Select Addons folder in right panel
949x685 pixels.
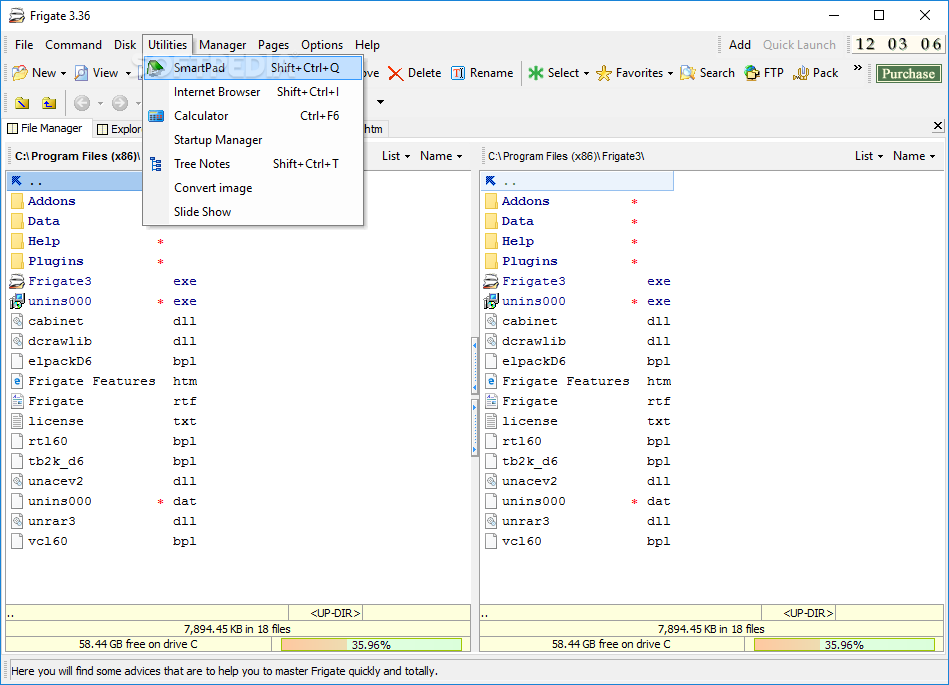577,202
